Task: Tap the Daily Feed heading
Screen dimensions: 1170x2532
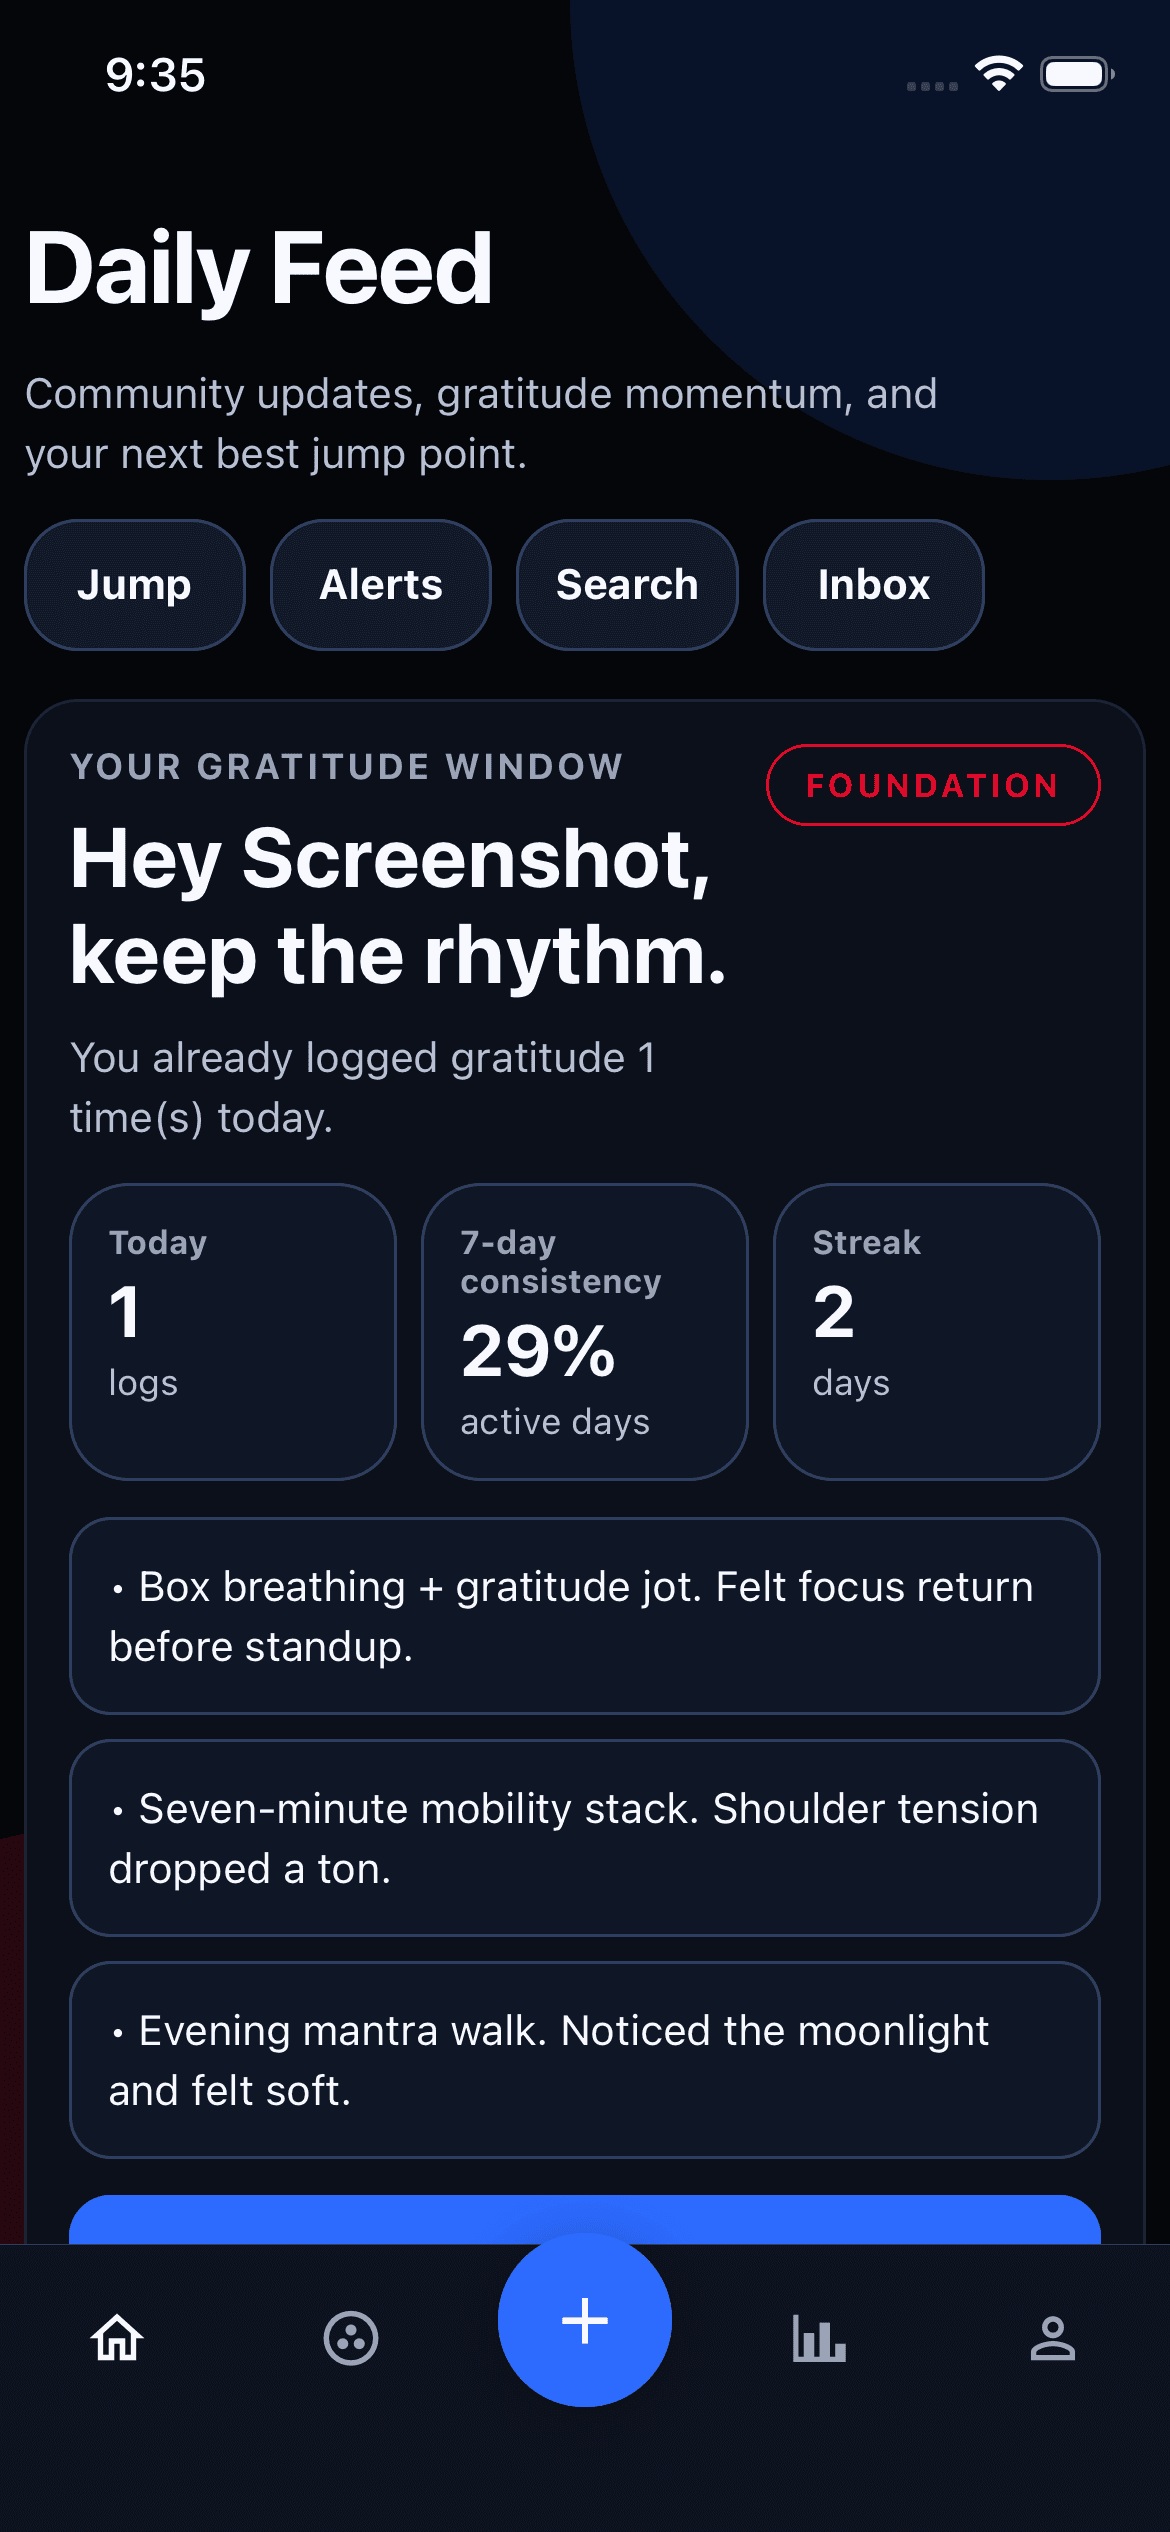Action: coord(259,268)
